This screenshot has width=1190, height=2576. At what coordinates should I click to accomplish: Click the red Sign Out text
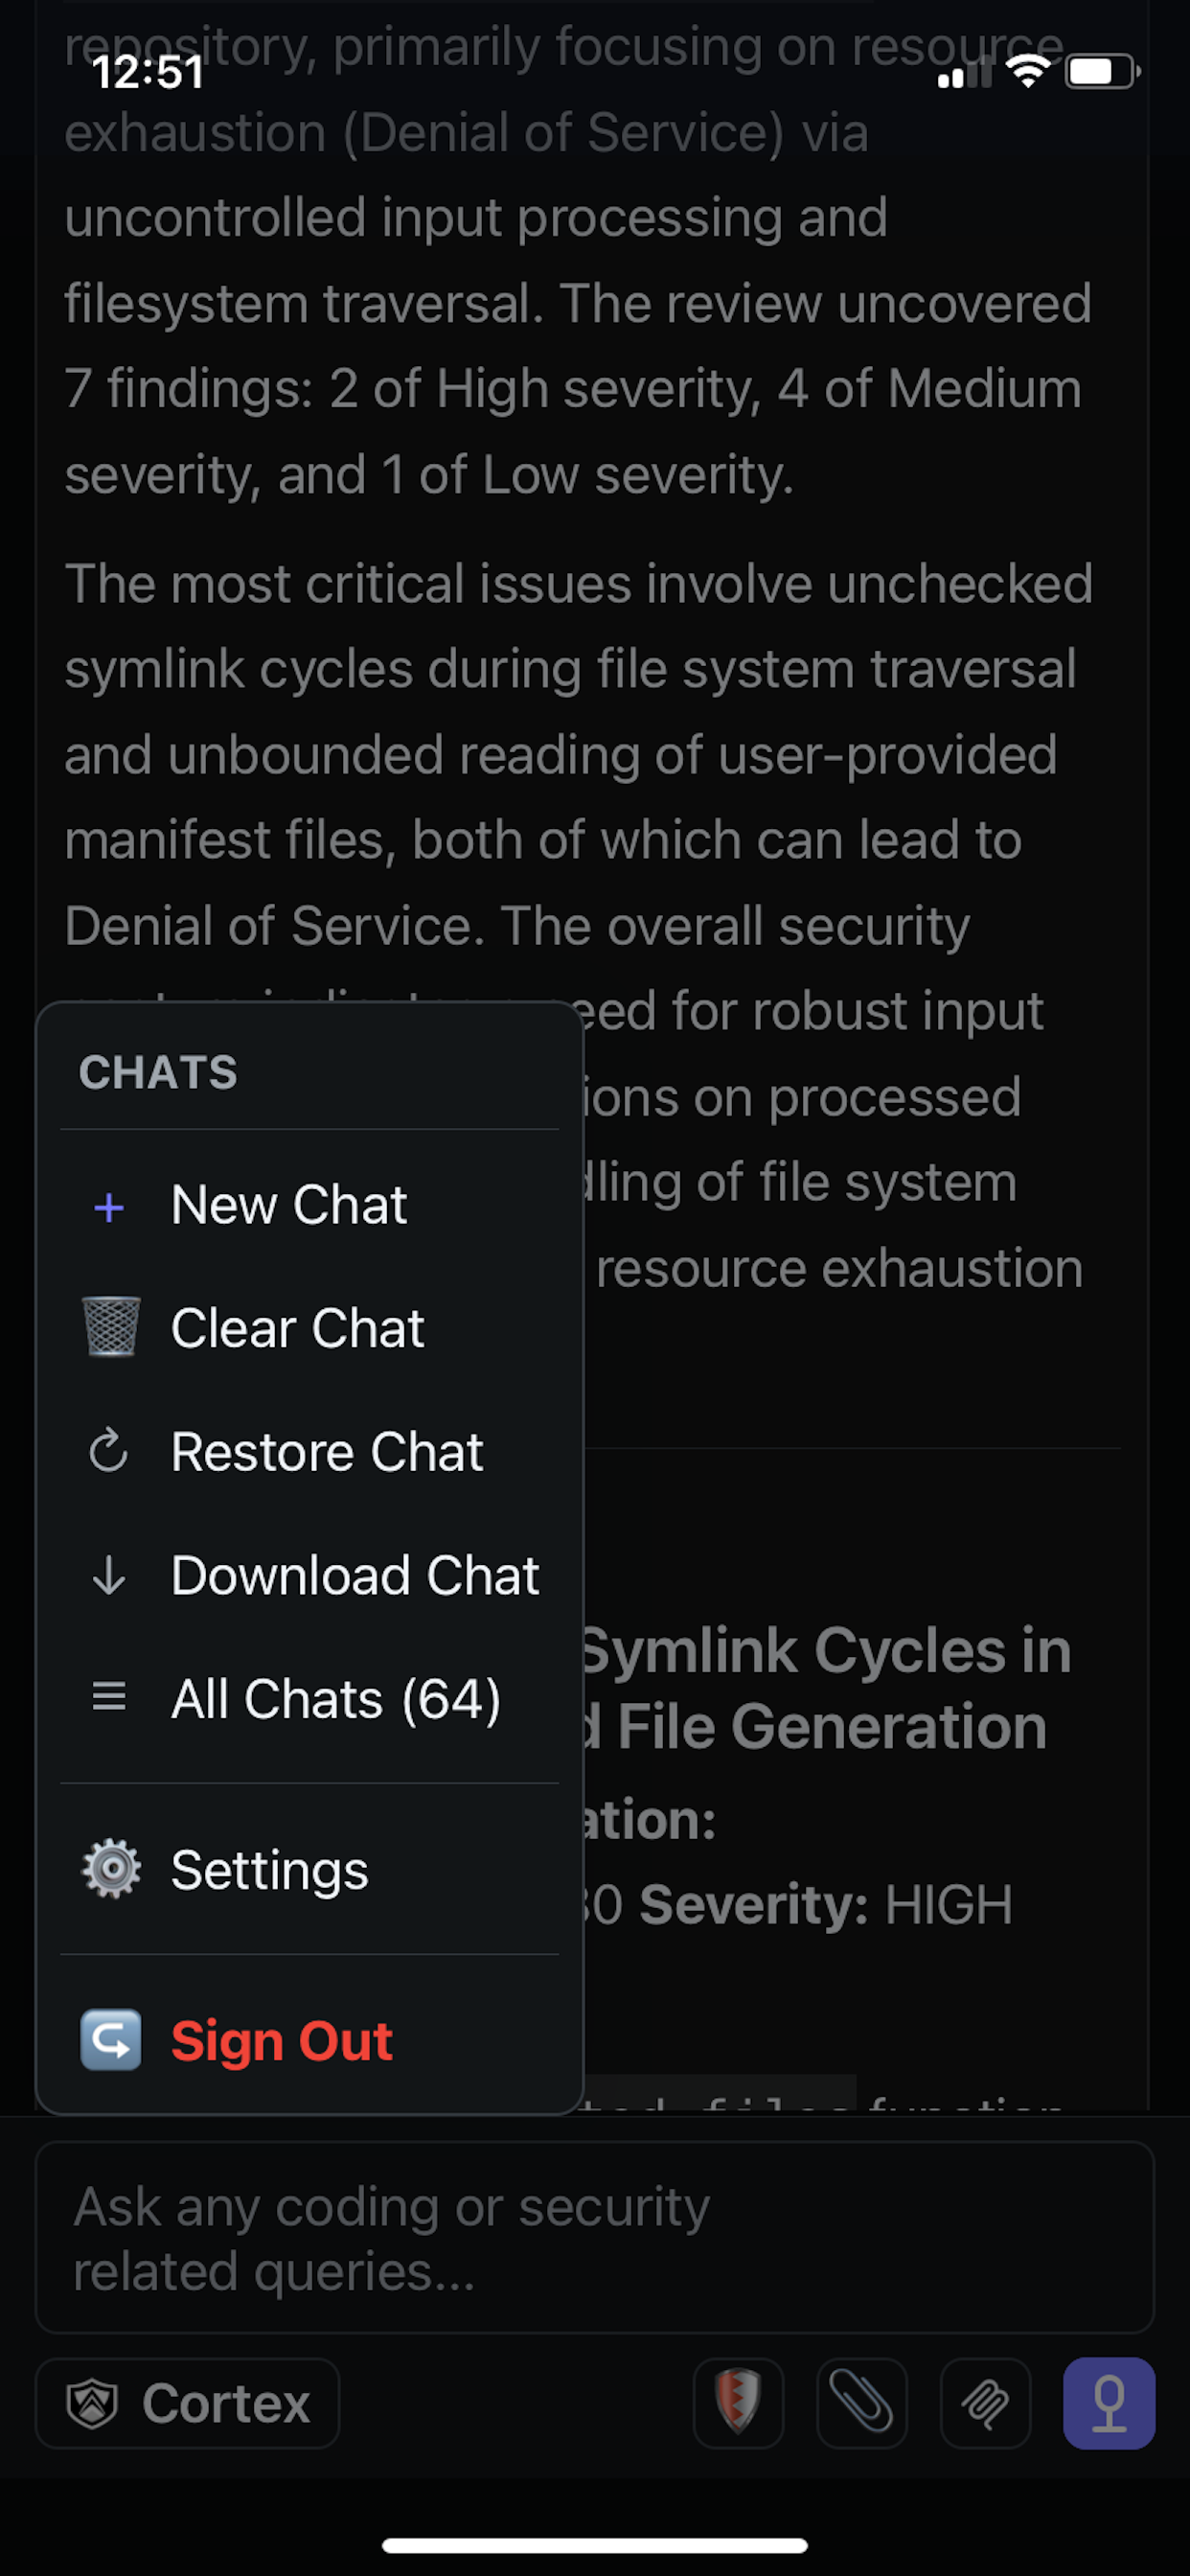(x=282, y=2041)
